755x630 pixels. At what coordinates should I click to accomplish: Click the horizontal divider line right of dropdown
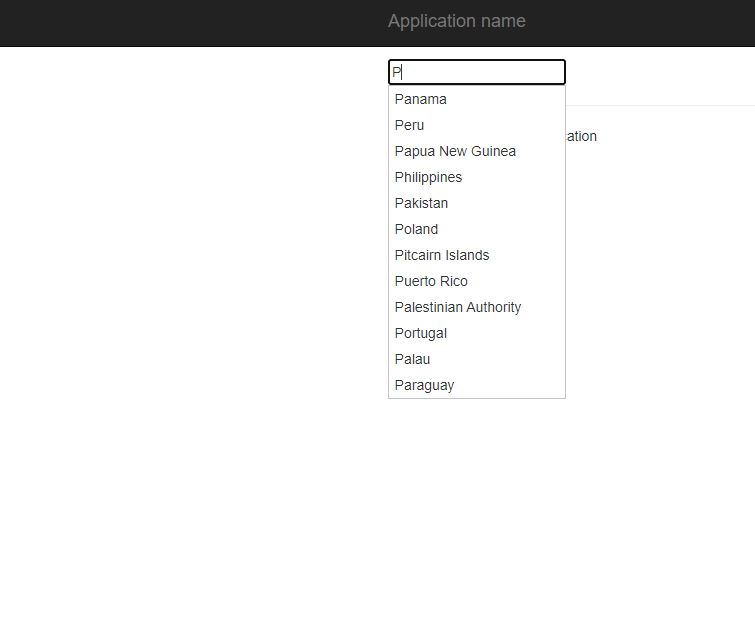[660, 105]
